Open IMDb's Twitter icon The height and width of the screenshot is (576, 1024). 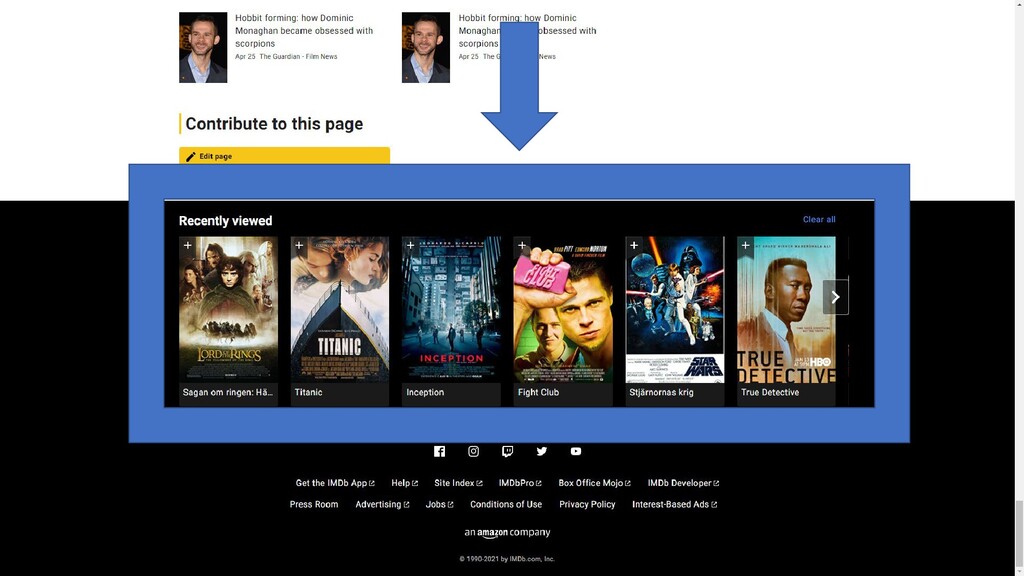tap(541, 451)
